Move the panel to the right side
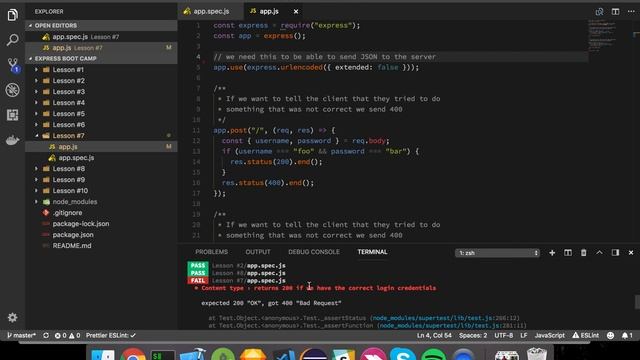Image resolution: width=640 pixels, height=360 pixels. [615, 253]
